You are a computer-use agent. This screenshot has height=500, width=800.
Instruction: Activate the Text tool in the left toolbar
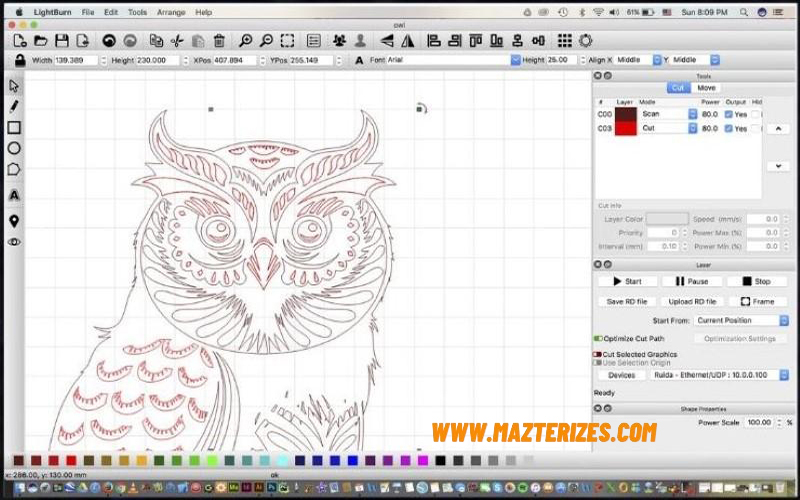14,195
